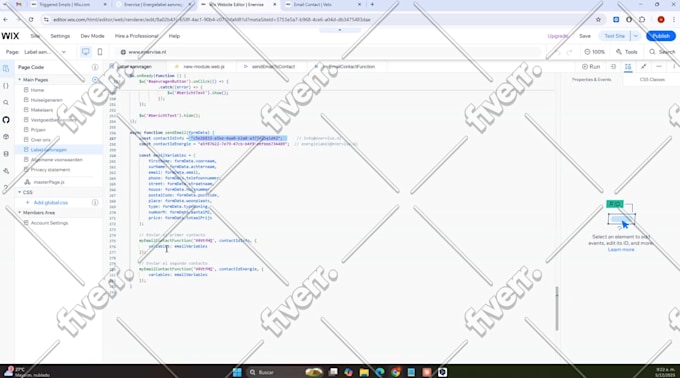Open the Tools button

click(x=627, y=52)
